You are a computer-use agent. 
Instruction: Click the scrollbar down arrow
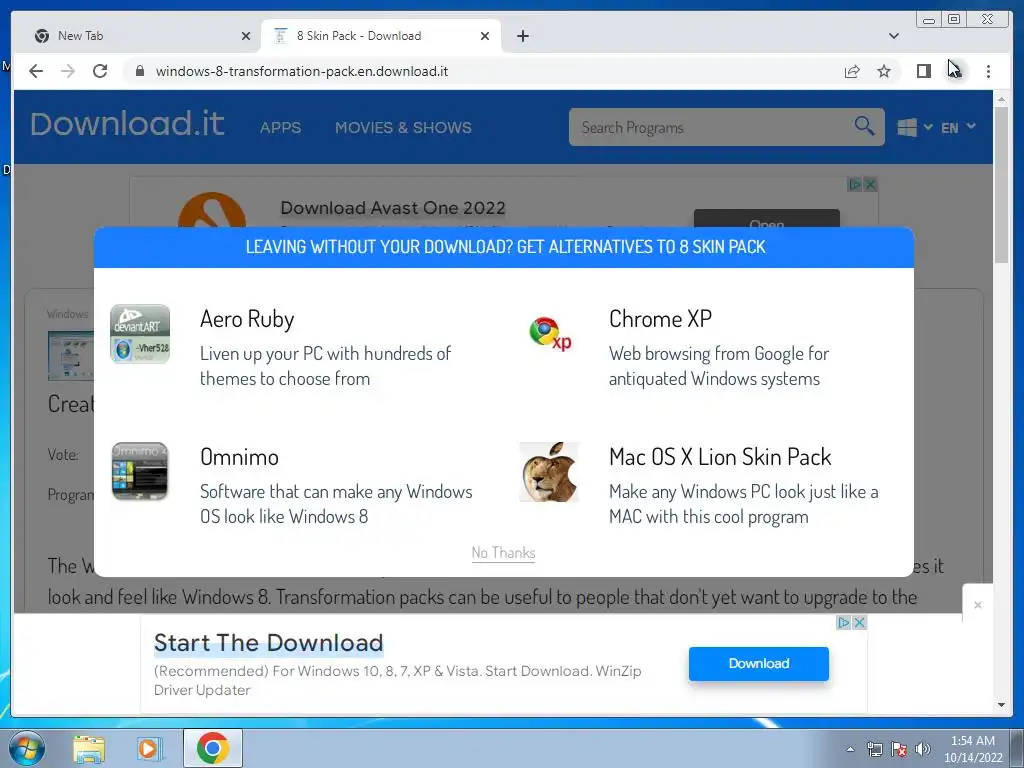coord(1001,705)
